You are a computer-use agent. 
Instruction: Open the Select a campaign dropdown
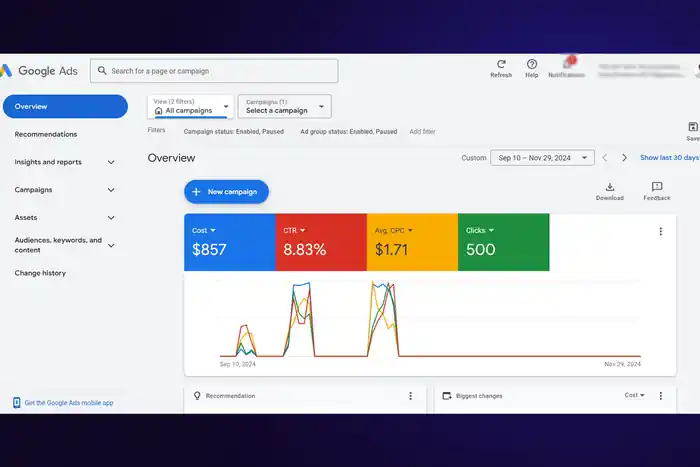(285, 106)
